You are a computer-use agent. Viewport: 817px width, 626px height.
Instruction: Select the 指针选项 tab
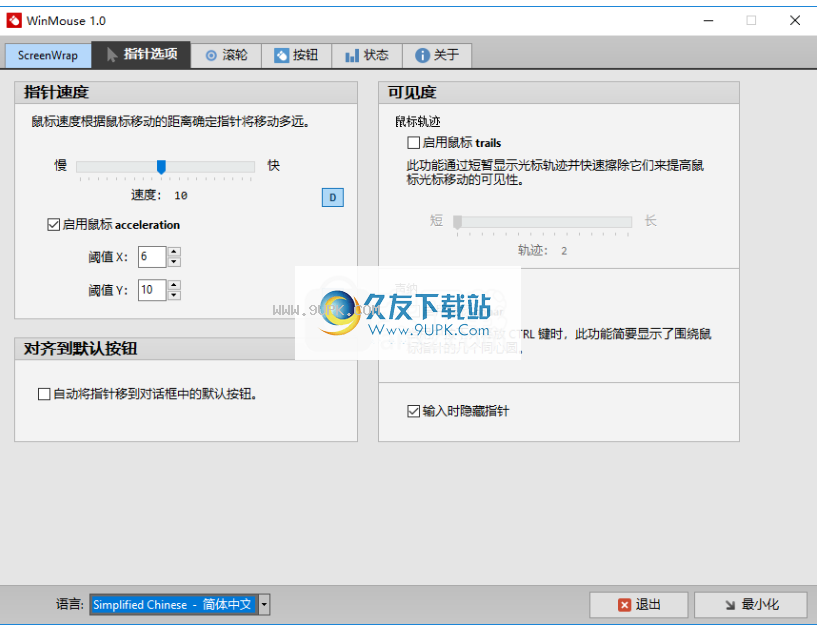point(141,55)
